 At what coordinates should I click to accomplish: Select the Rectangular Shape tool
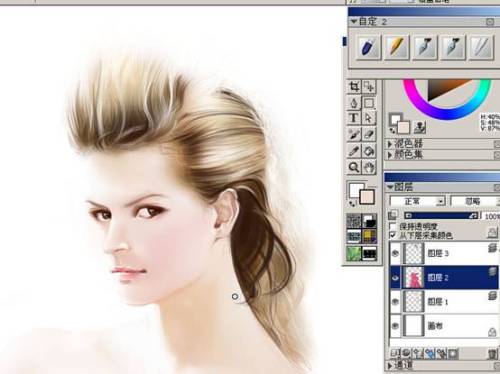369,103
